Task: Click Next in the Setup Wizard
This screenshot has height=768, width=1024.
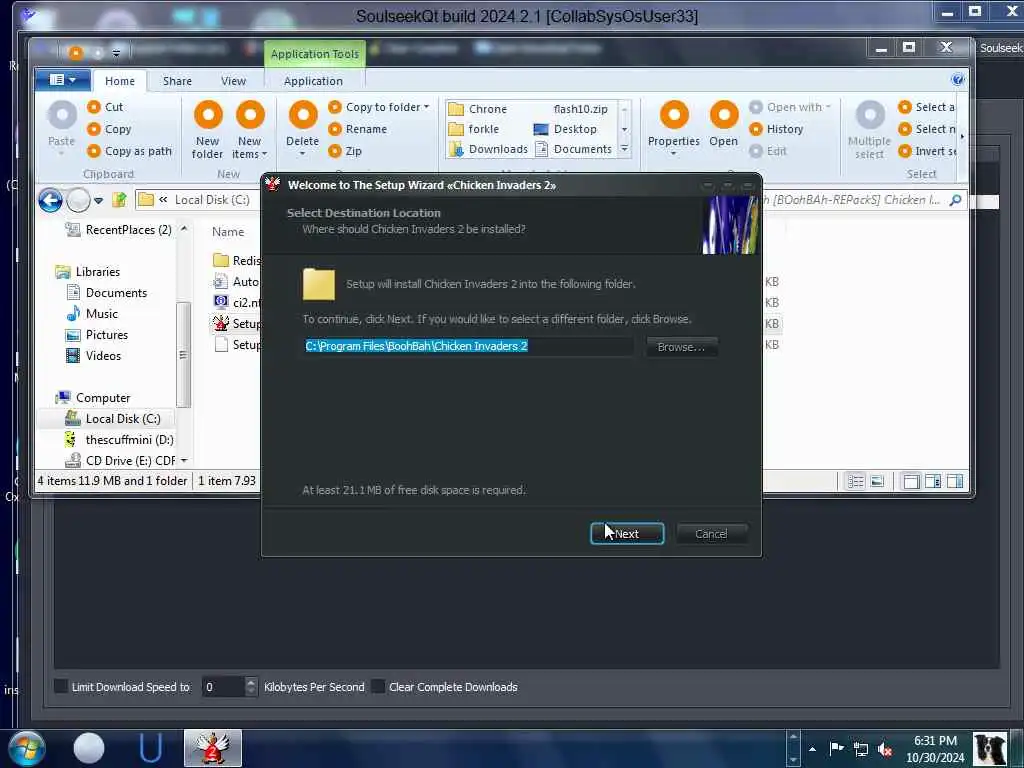Action: (627, 534)
